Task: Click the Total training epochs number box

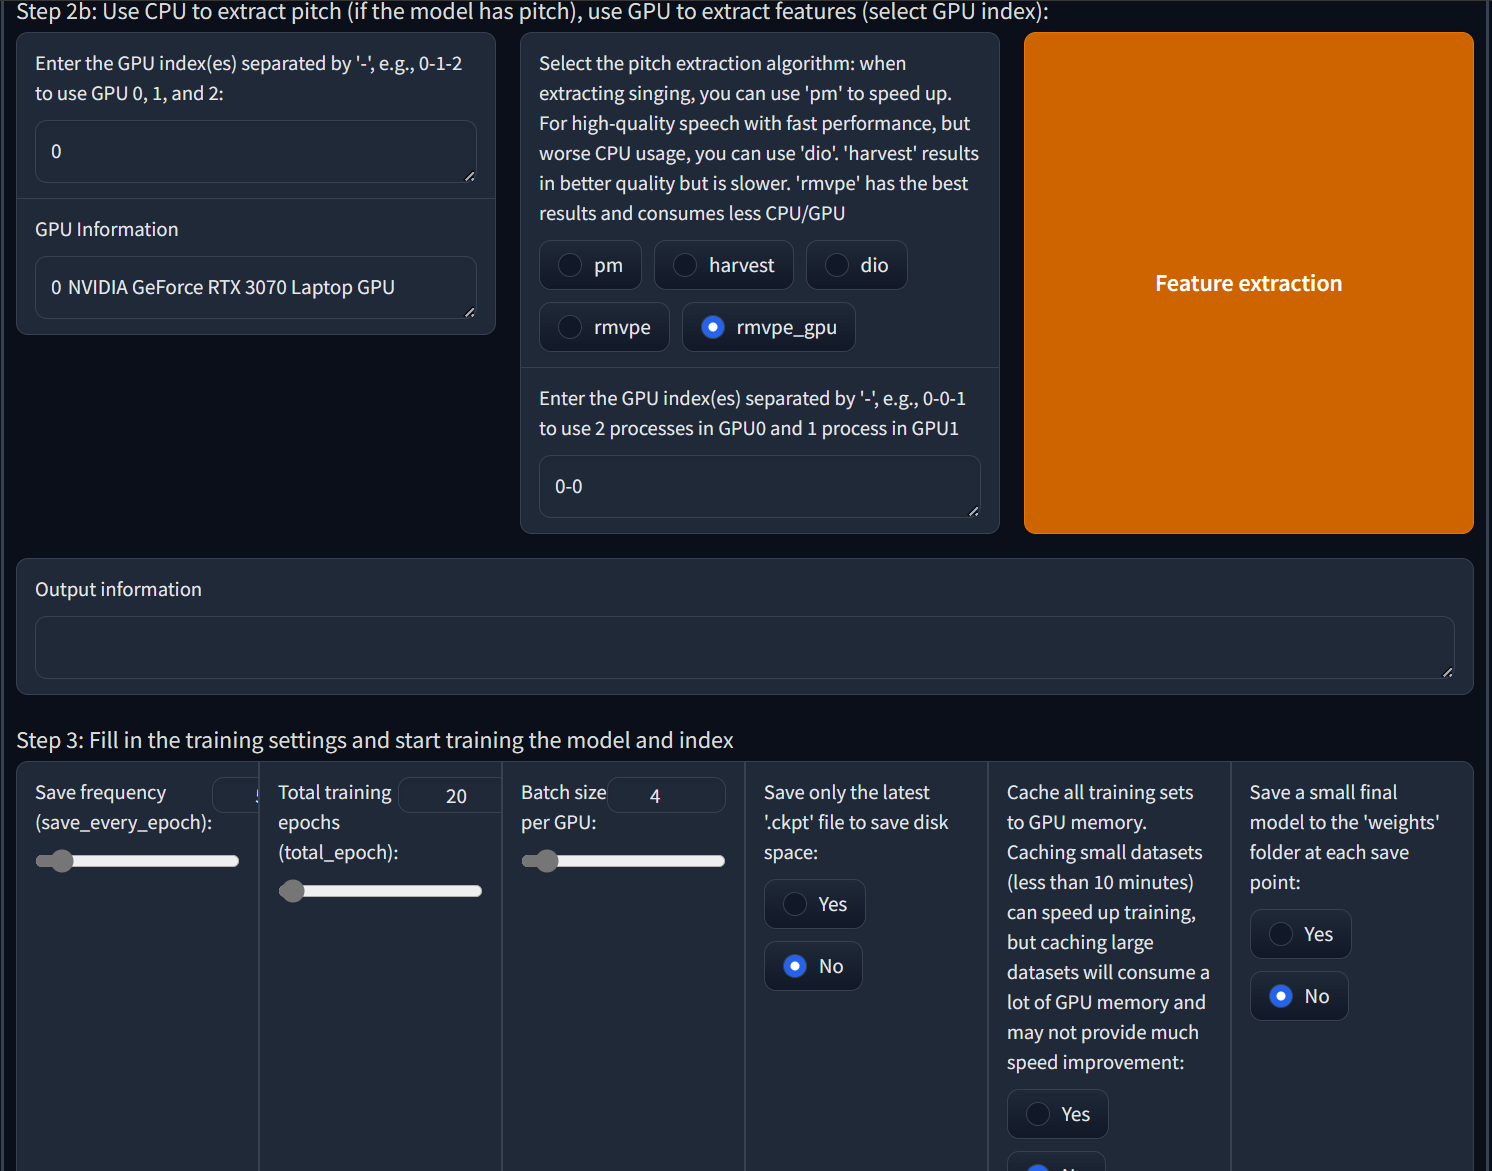Action: tap(456, 796)
